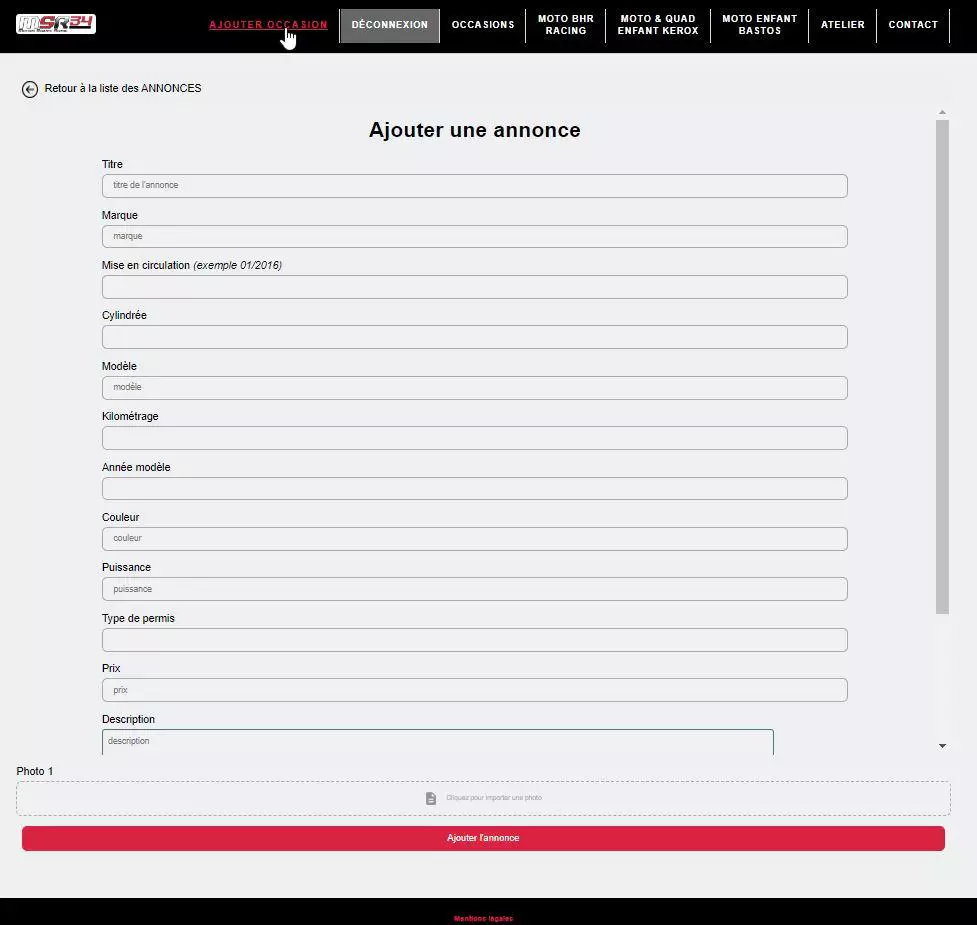Screen dimensions: 977x925
Task: Open Moto BHR Racing section
Action: (x=565, y=25)
